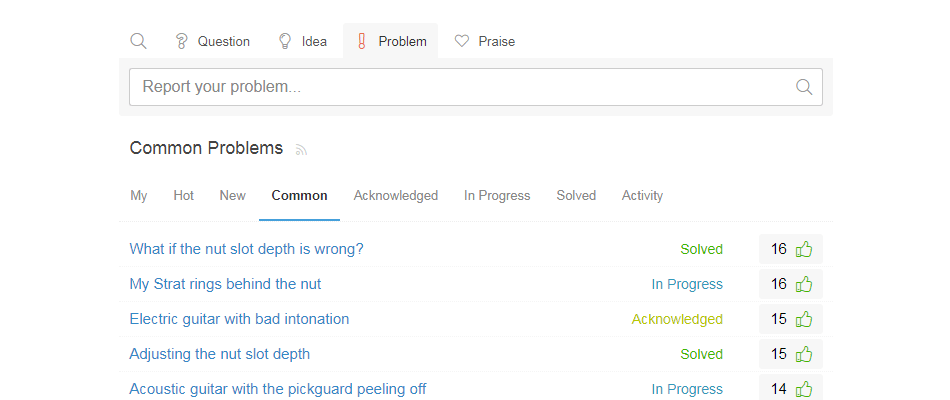
Task: Filter by Acknowledged problems
Action: click(x=396, y=196)
